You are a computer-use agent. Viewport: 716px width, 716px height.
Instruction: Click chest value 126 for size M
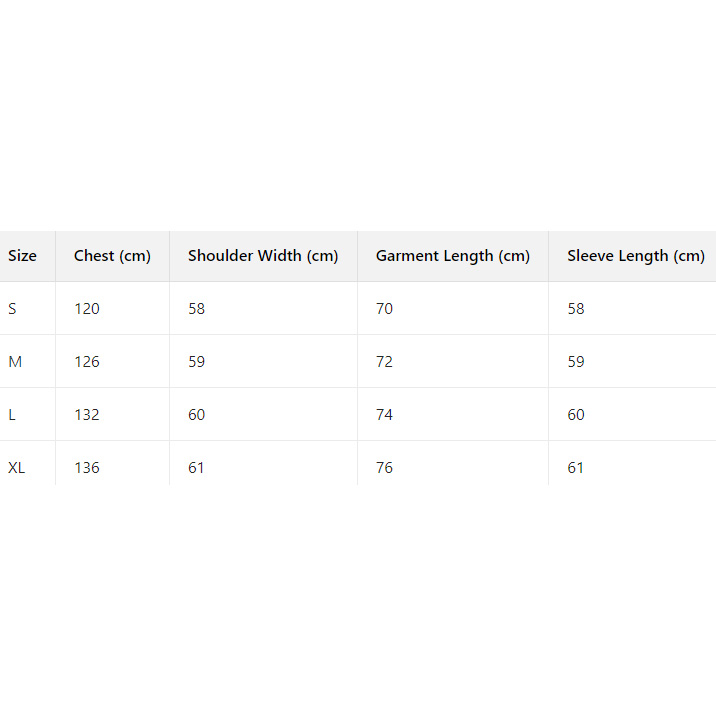coord(87,362)
